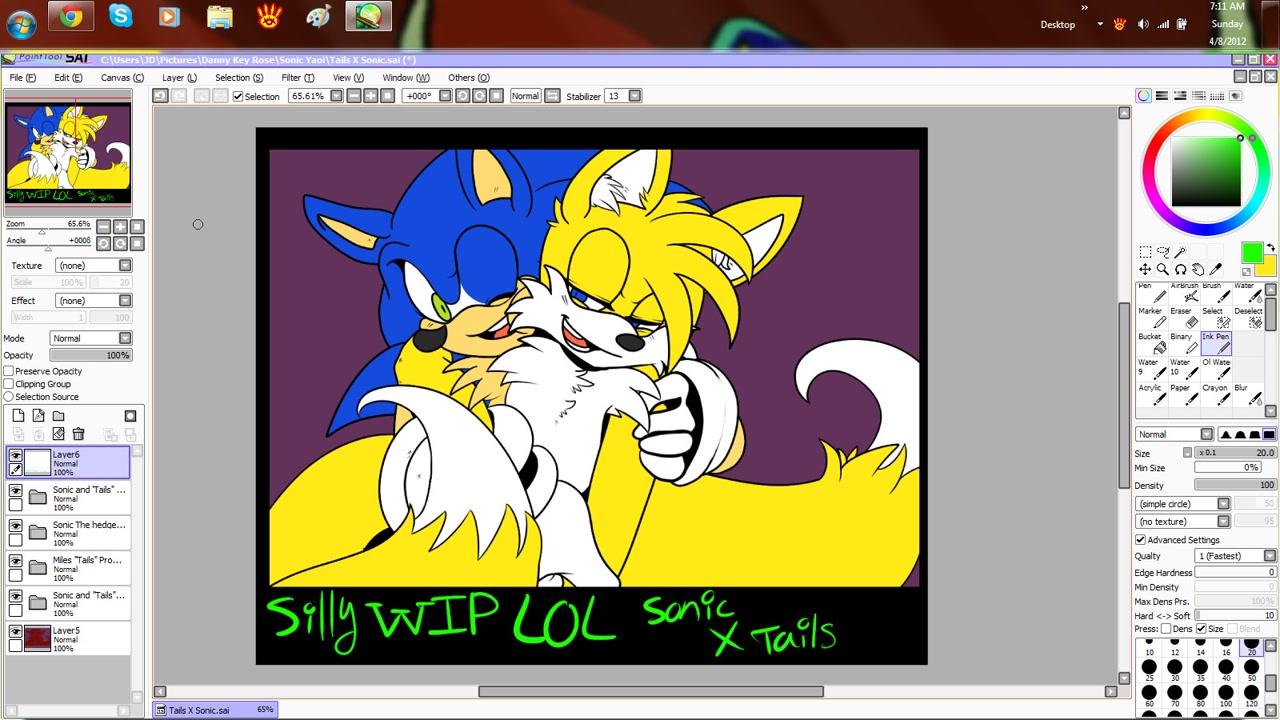Viewport: 1280px width, 720px height.
Task: Click the background yellow color swatch
Action: coord(1268,267)
